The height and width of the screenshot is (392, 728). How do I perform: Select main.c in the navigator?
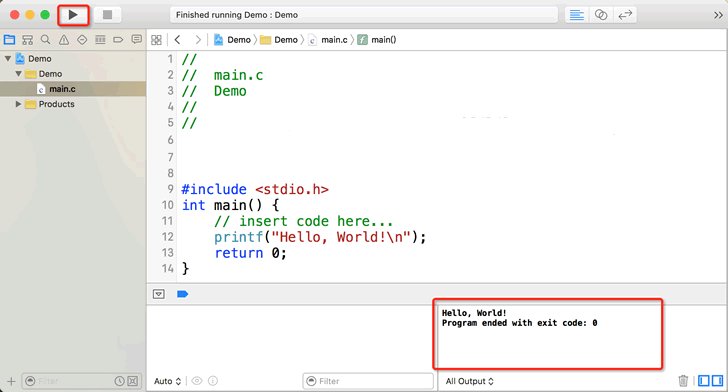(x=73, y=89)
